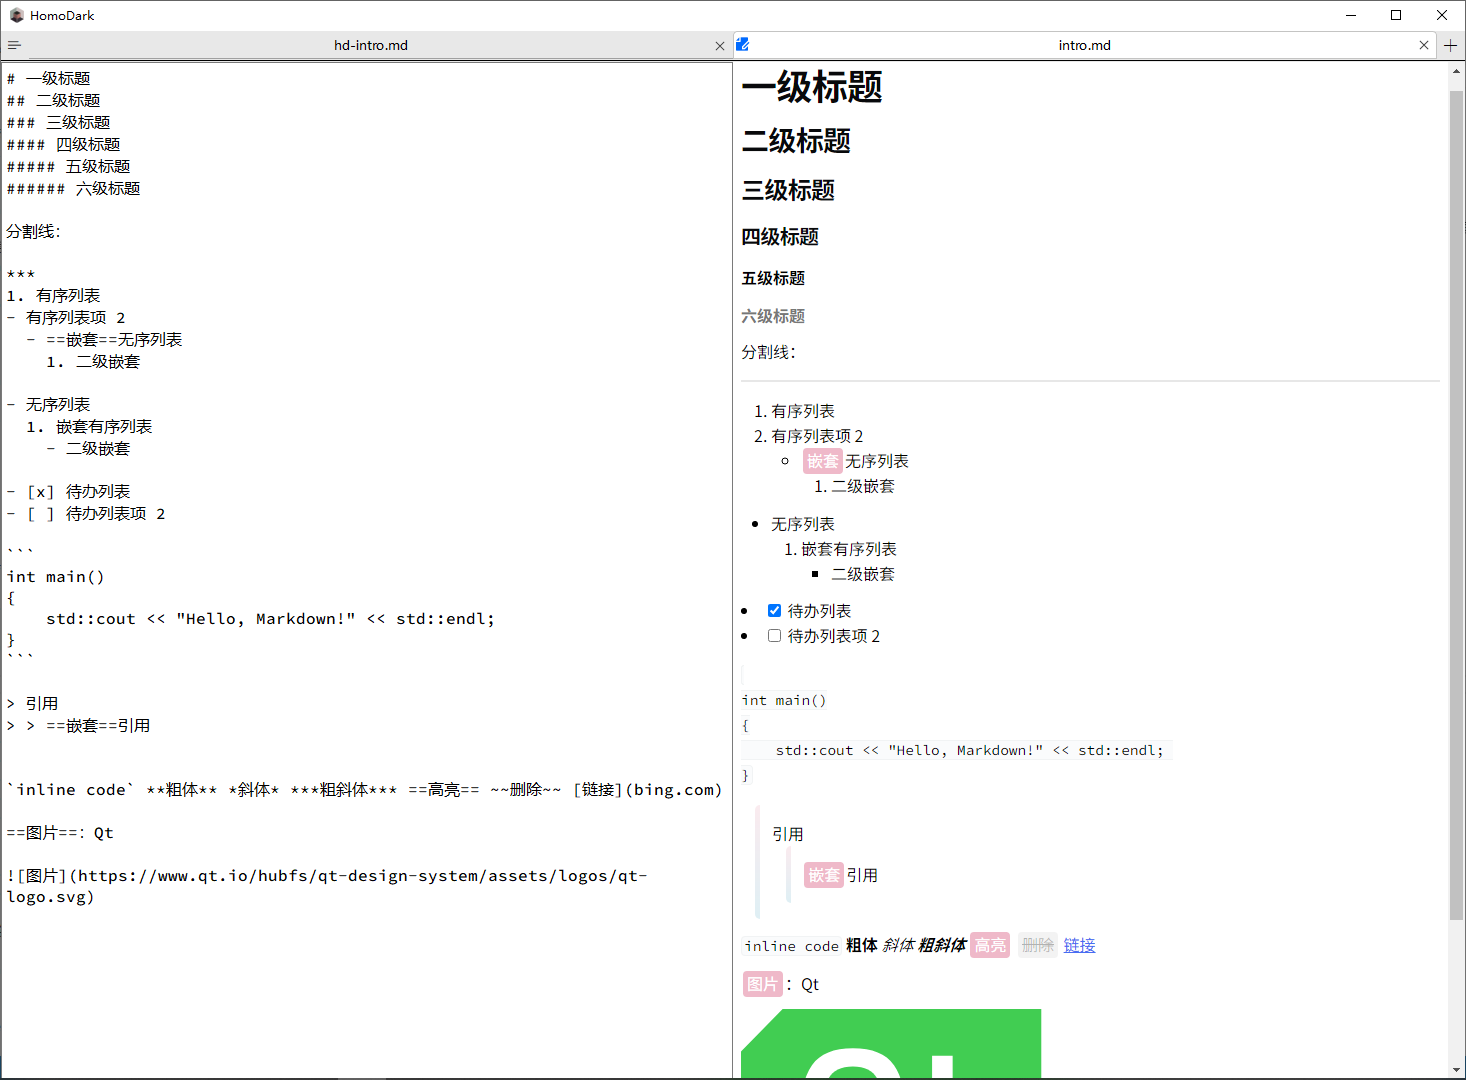Screen dimensions: 1466x1080
Task: Click the '> > ==嵌套==引用' line in editor
Action: pyautogui.click(x=78, y=725)
